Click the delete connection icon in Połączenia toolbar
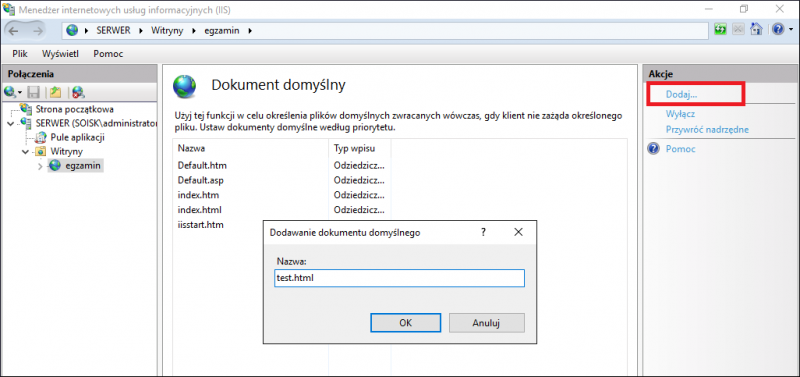The image size is (800, 377). point(78,92)
